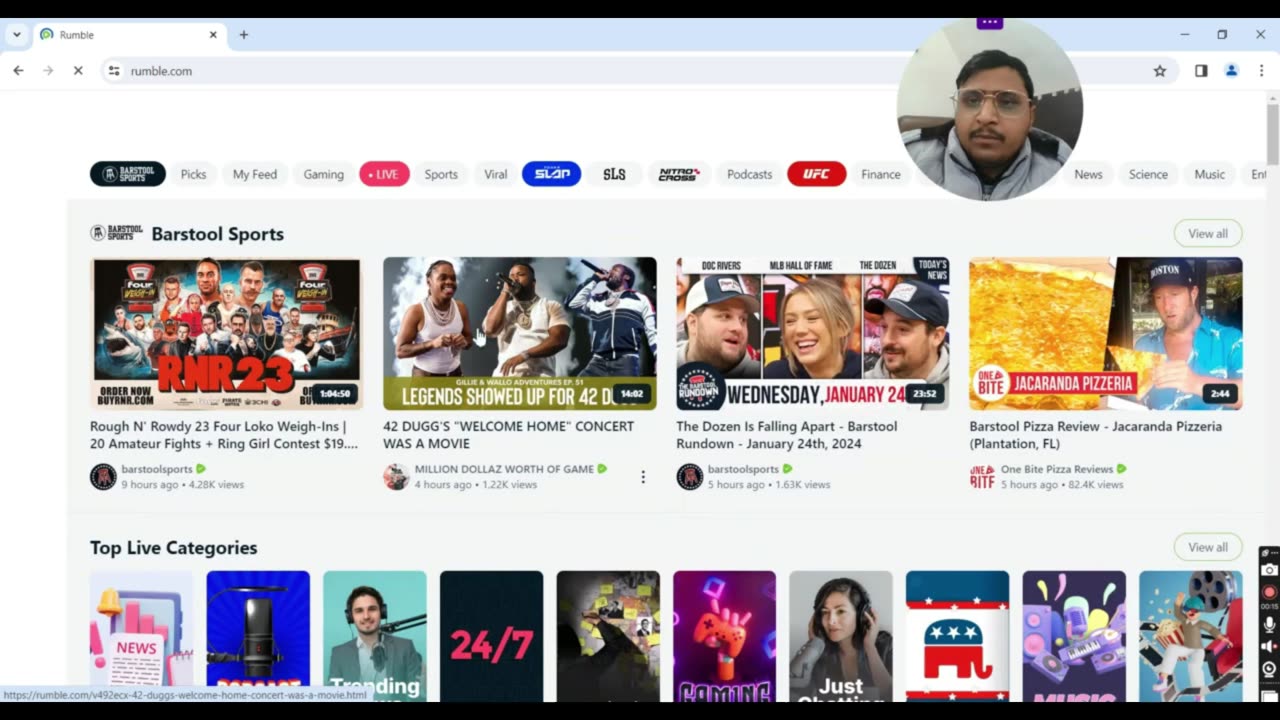Select the Finance category chip
The height and width of the screenshot is (720, 1280).
[881, 174]
